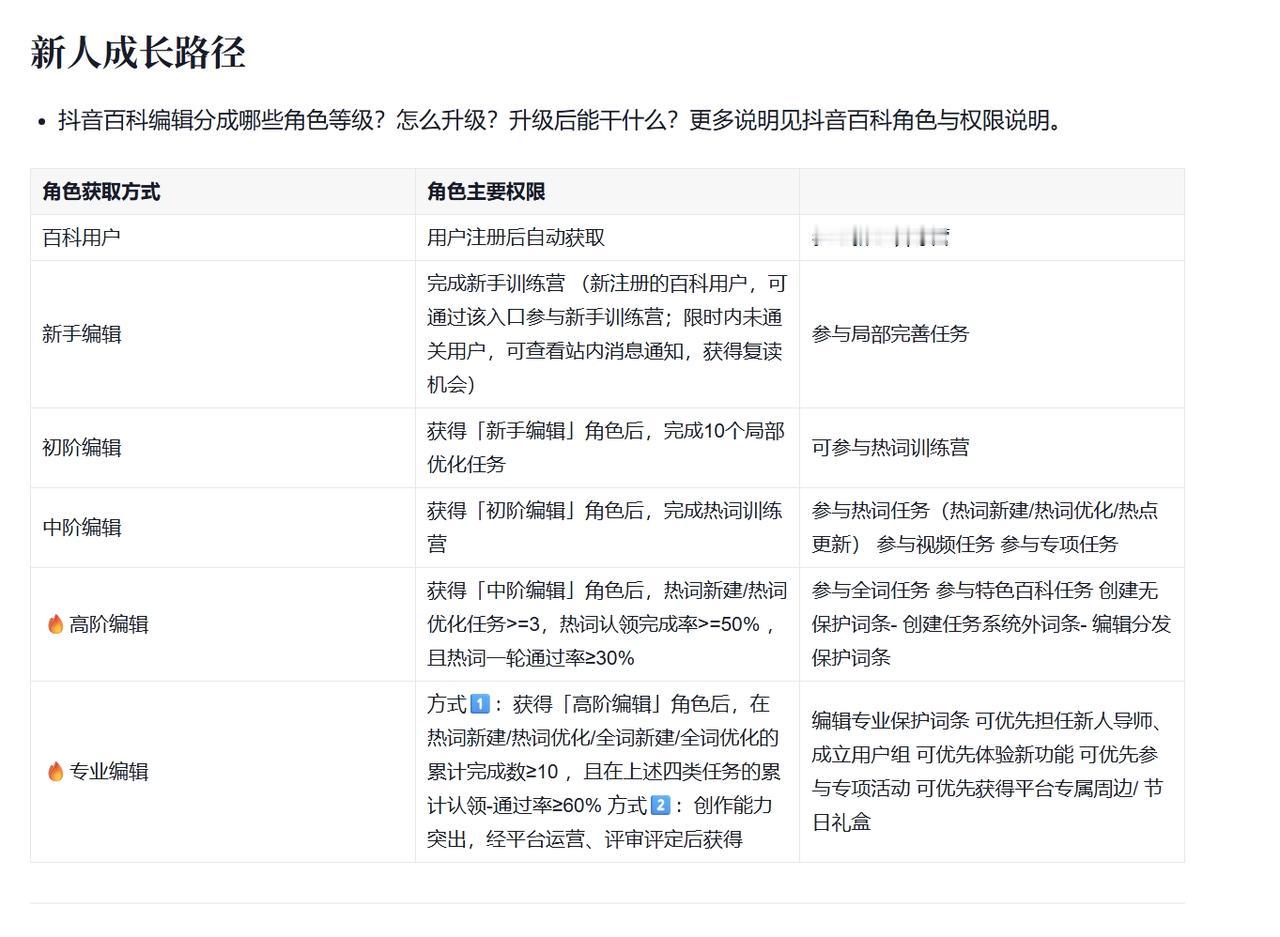Screen dimensions: 1280x937
Task: Select the 中阶编辑 role cell
Action: click(223, 528)
